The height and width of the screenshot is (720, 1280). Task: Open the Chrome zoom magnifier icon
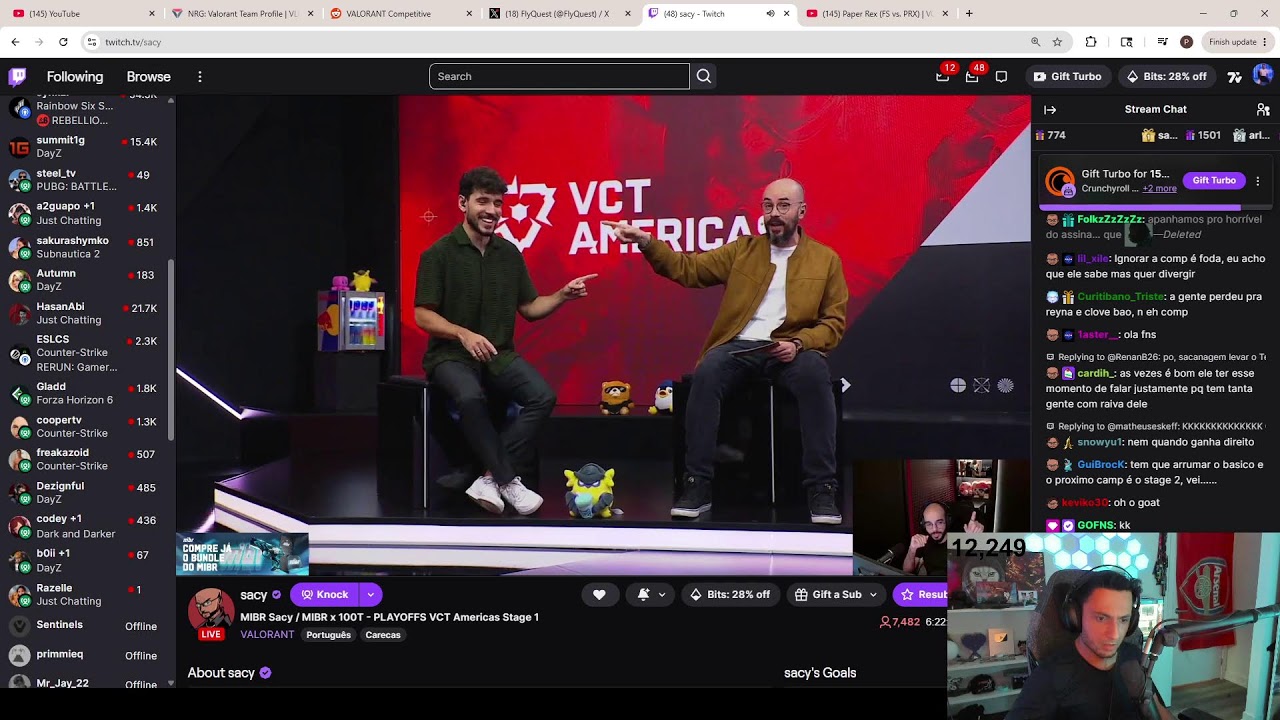click(x=1035, y=42)
